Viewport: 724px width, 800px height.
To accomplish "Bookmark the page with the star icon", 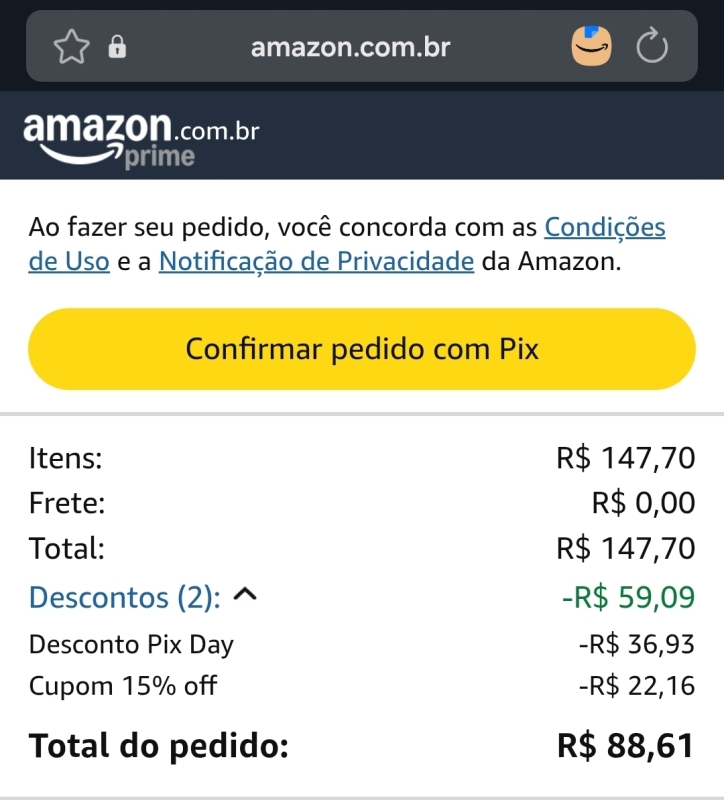I will tap(71, 47).
